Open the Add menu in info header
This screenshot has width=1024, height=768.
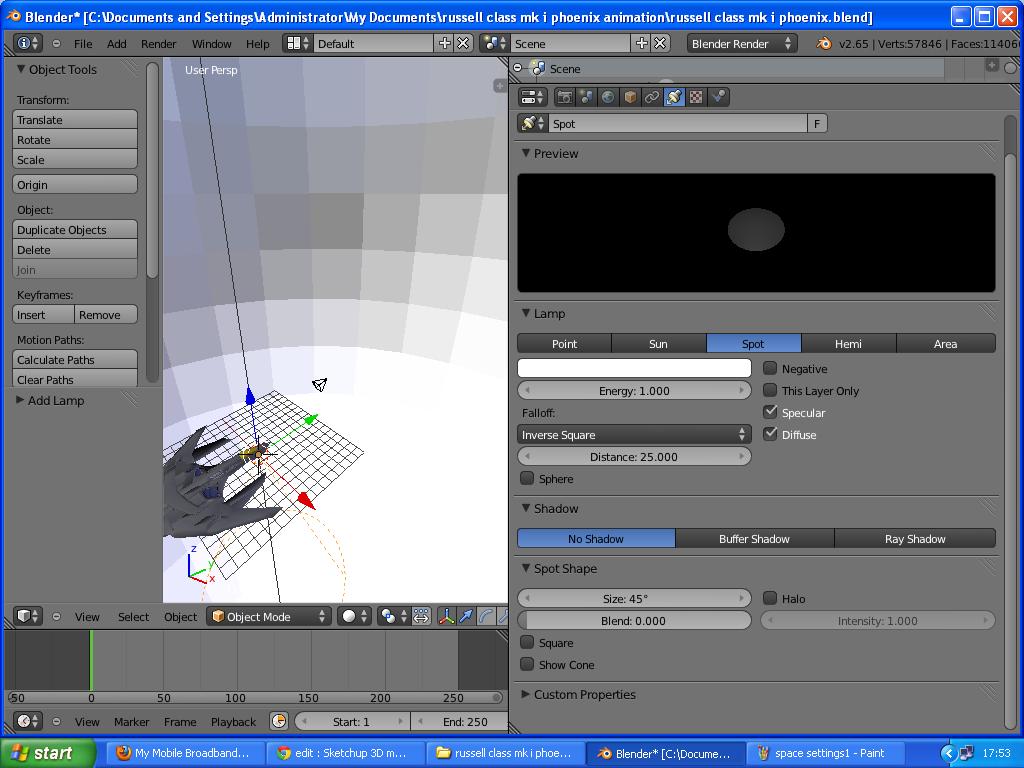pyautogui.click(x=117, y=44)
